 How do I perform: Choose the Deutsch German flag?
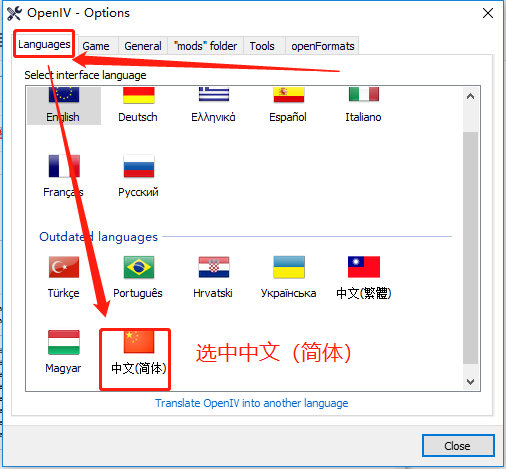(x=139, y=95)
